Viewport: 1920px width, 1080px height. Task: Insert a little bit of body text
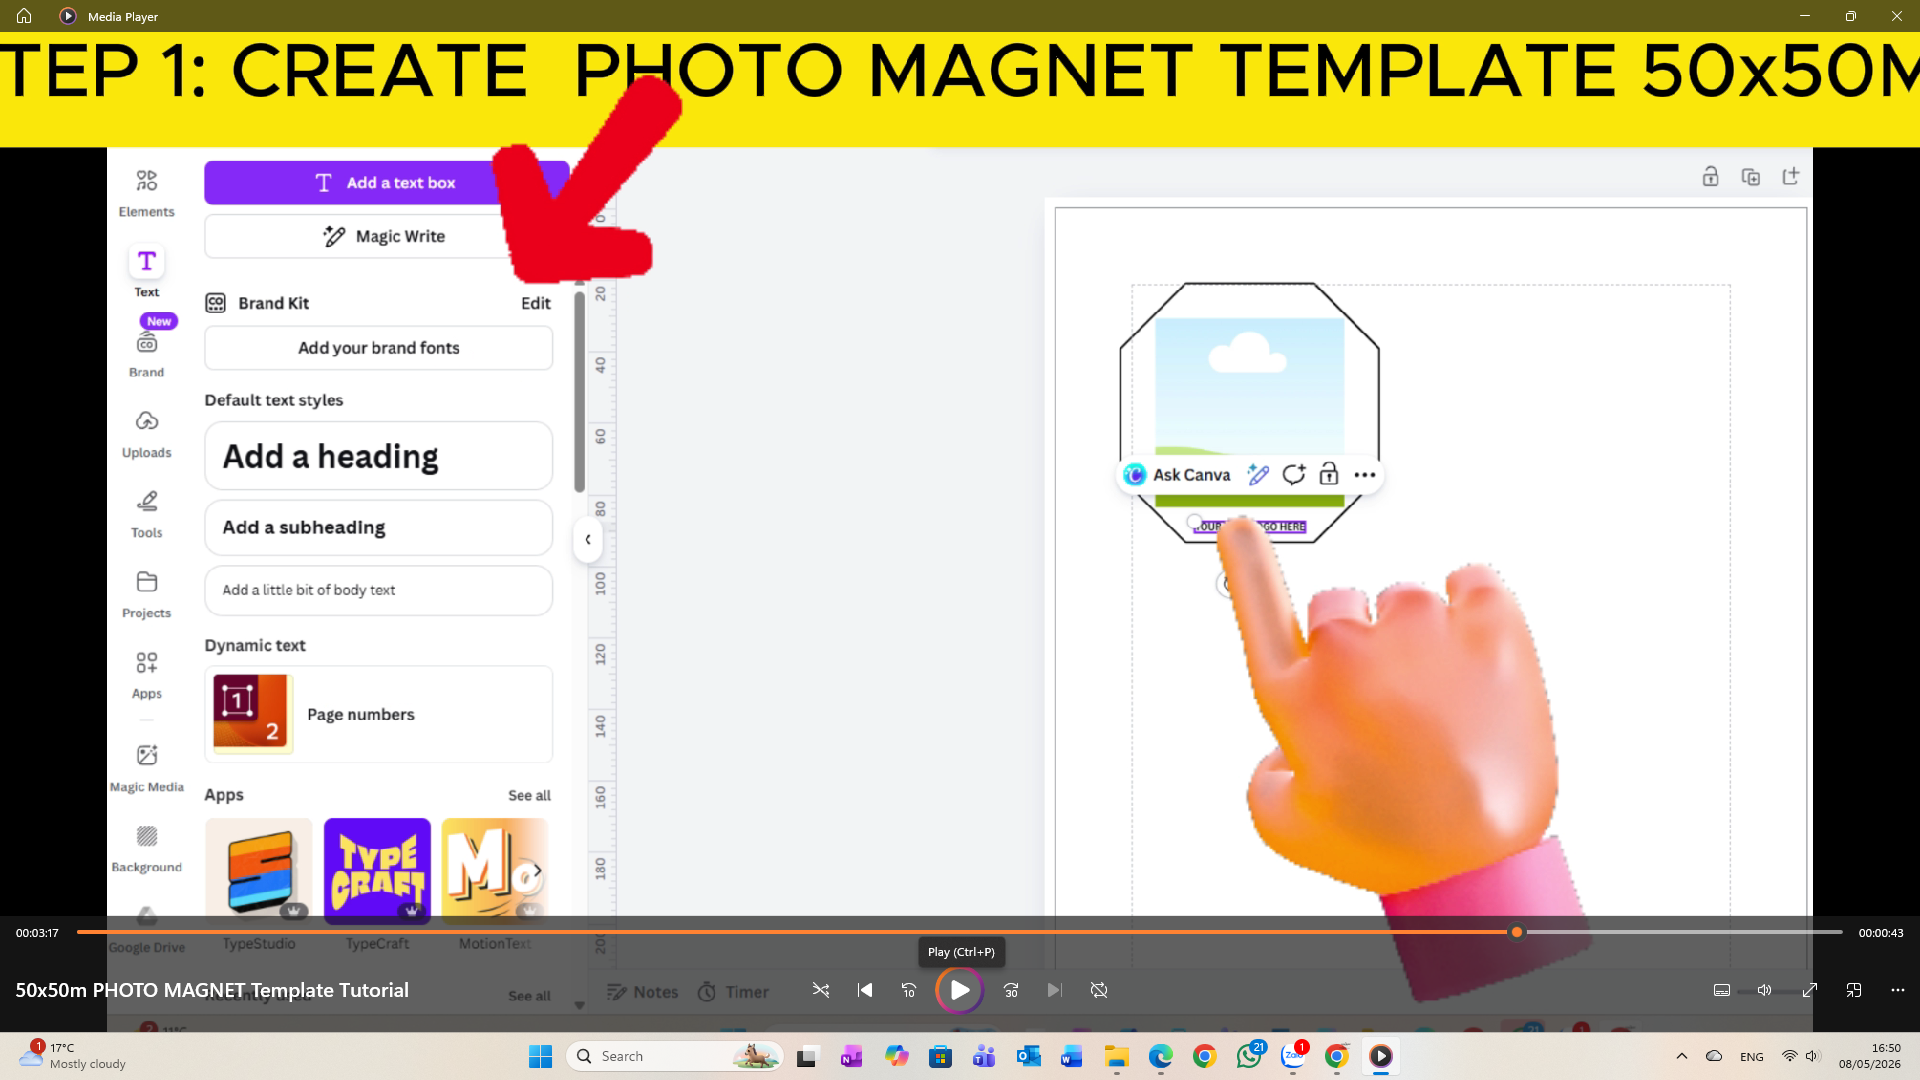(378, 590)
